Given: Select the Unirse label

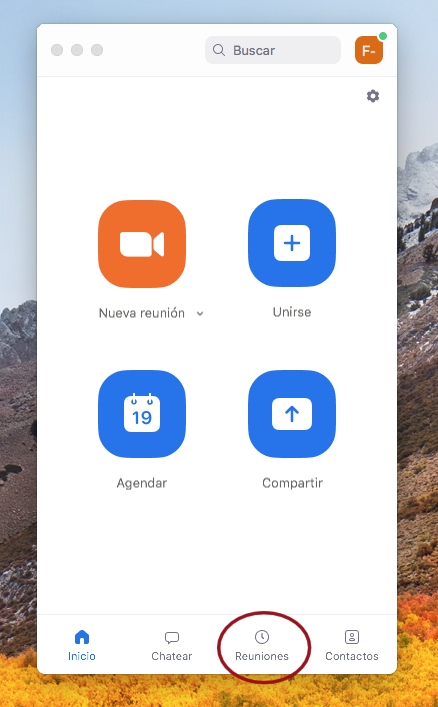Looking at the screenshot, I should (x=292, y=312).
